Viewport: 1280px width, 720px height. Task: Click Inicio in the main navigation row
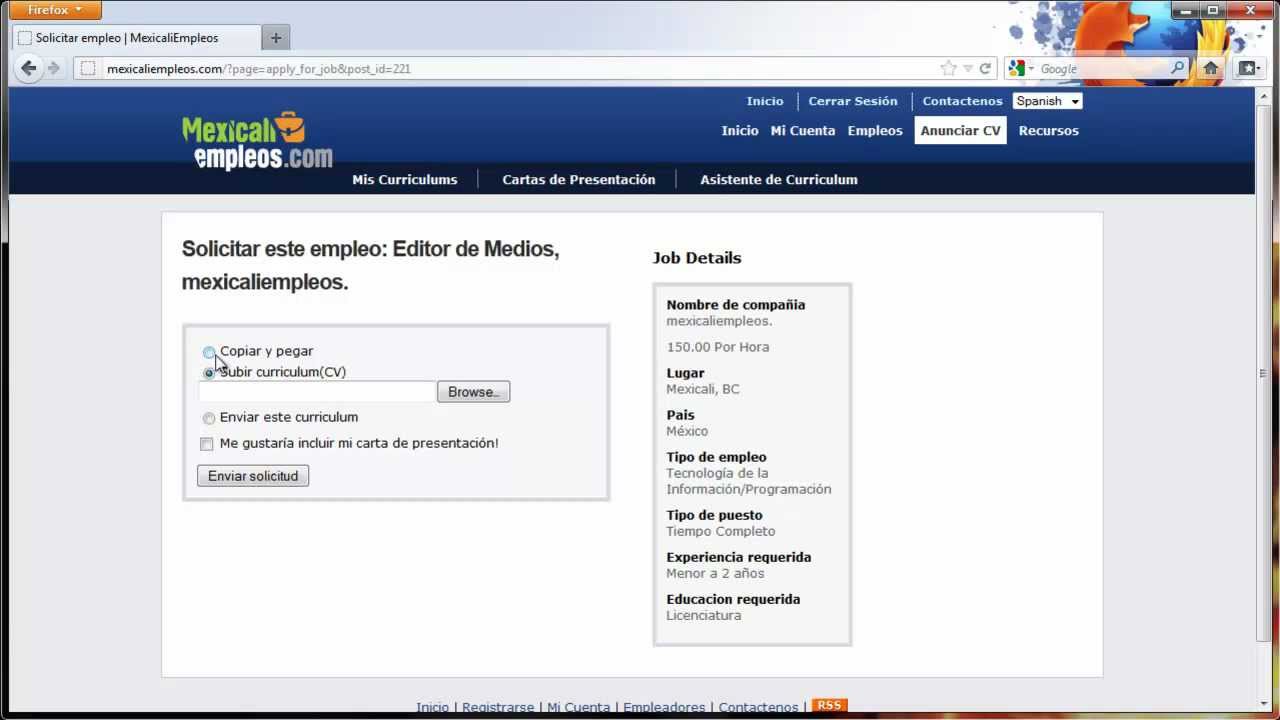click(x=740, y=131)
